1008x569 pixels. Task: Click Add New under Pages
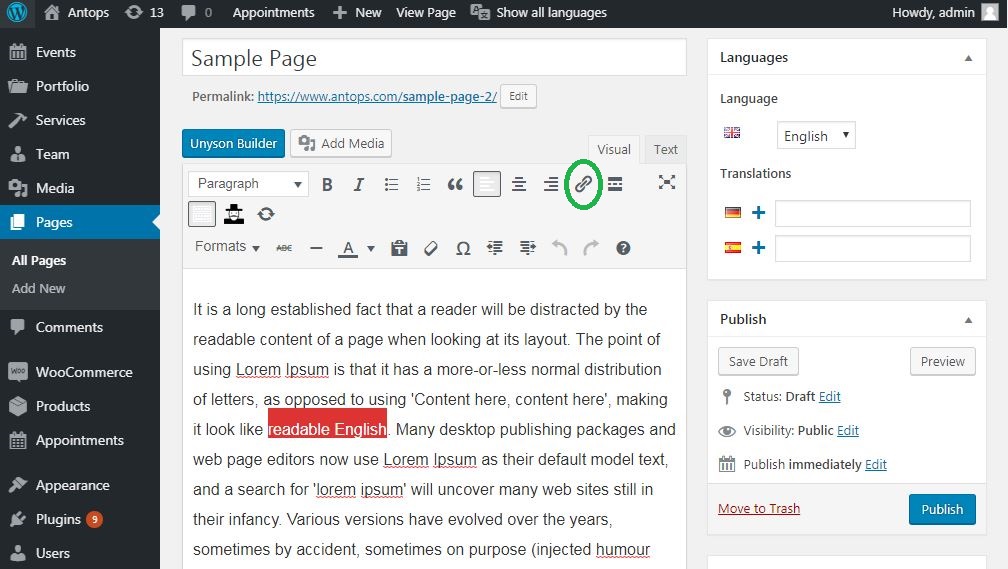[39, 289]
